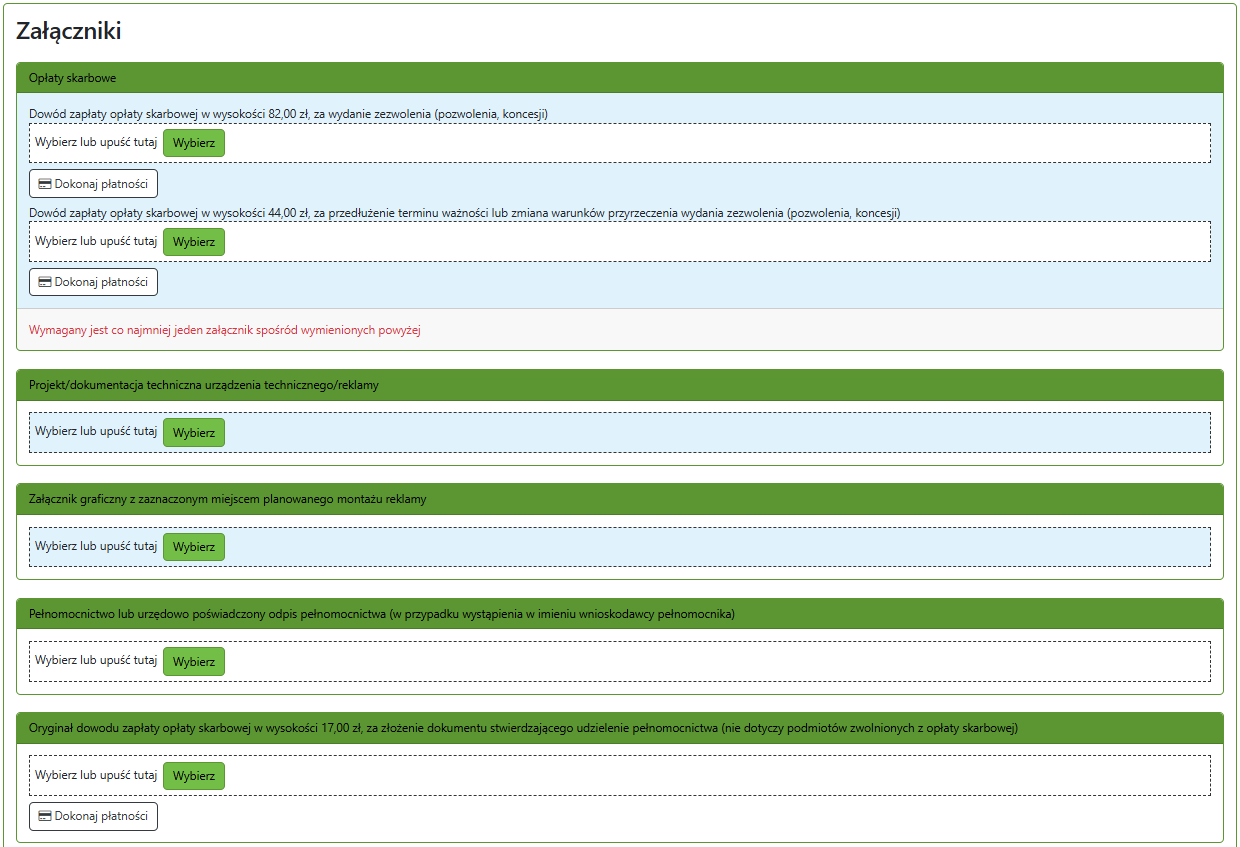Click the credit card icon for the 44,00 zł payment
The height and width of the screenshot is (847, 1240).
(44, 282)
